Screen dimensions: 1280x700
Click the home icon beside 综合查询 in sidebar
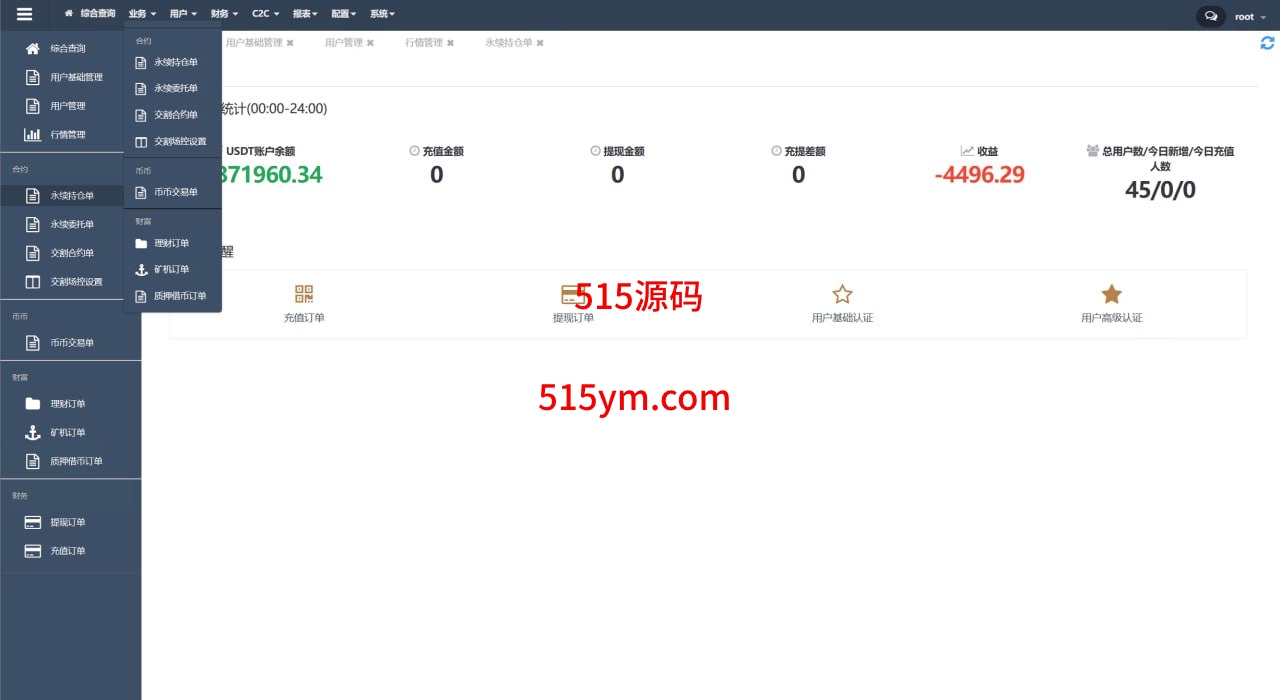33,48
